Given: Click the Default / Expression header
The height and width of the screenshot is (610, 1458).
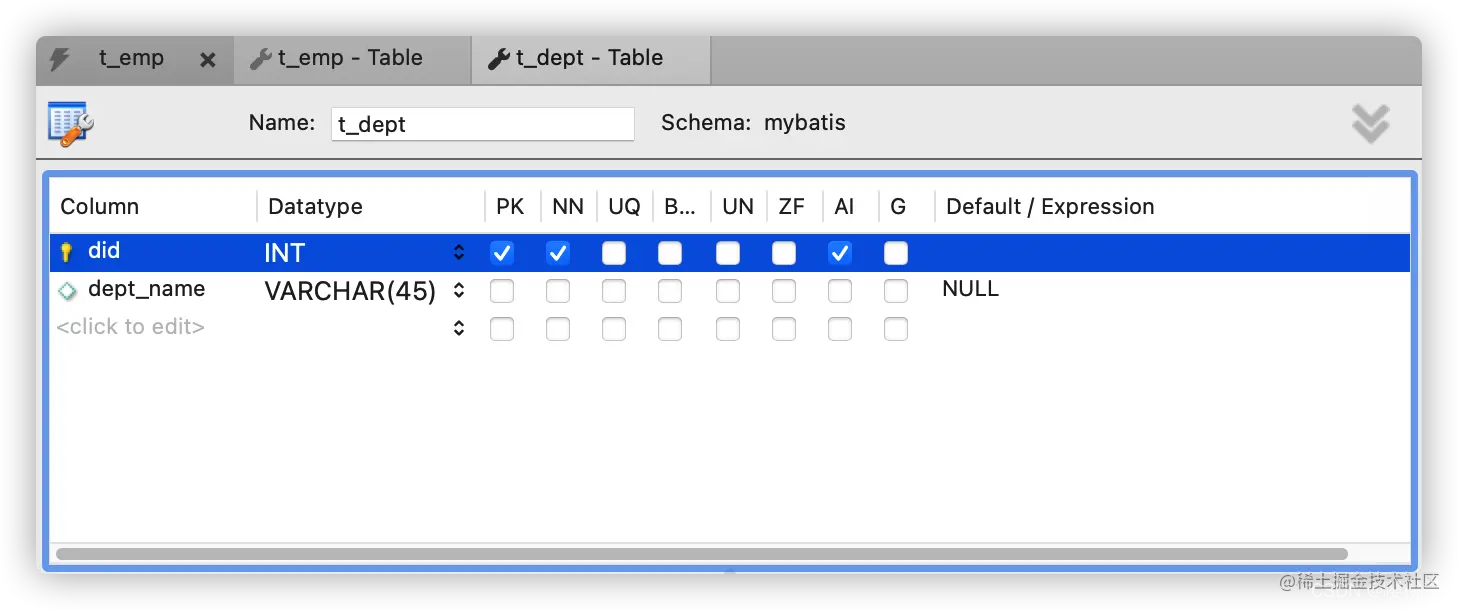Looking at the screenshot, I should 1050,207.
